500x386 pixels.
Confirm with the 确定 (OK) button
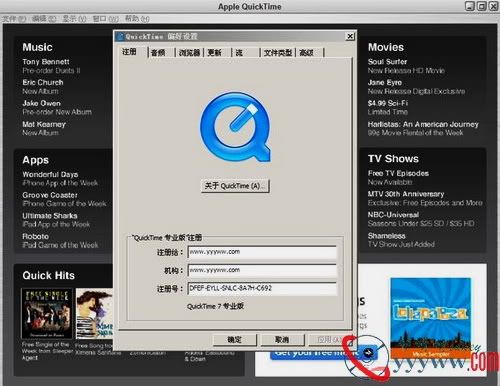click(x=235, y=340)
